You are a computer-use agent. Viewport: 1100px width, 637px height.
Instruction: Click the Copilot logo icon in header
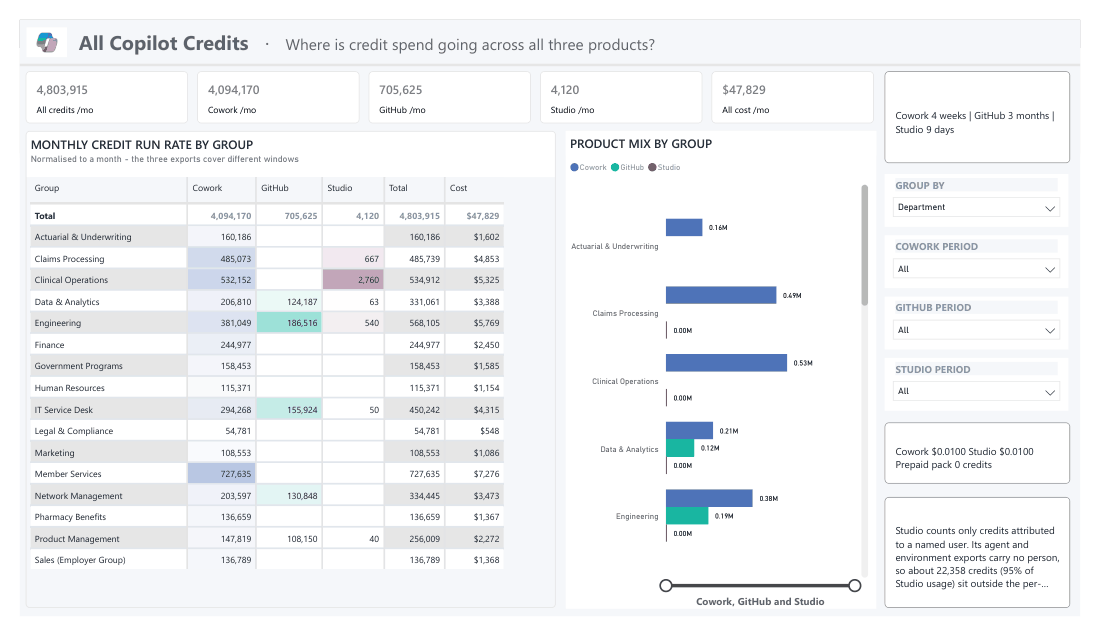(47, 42)
